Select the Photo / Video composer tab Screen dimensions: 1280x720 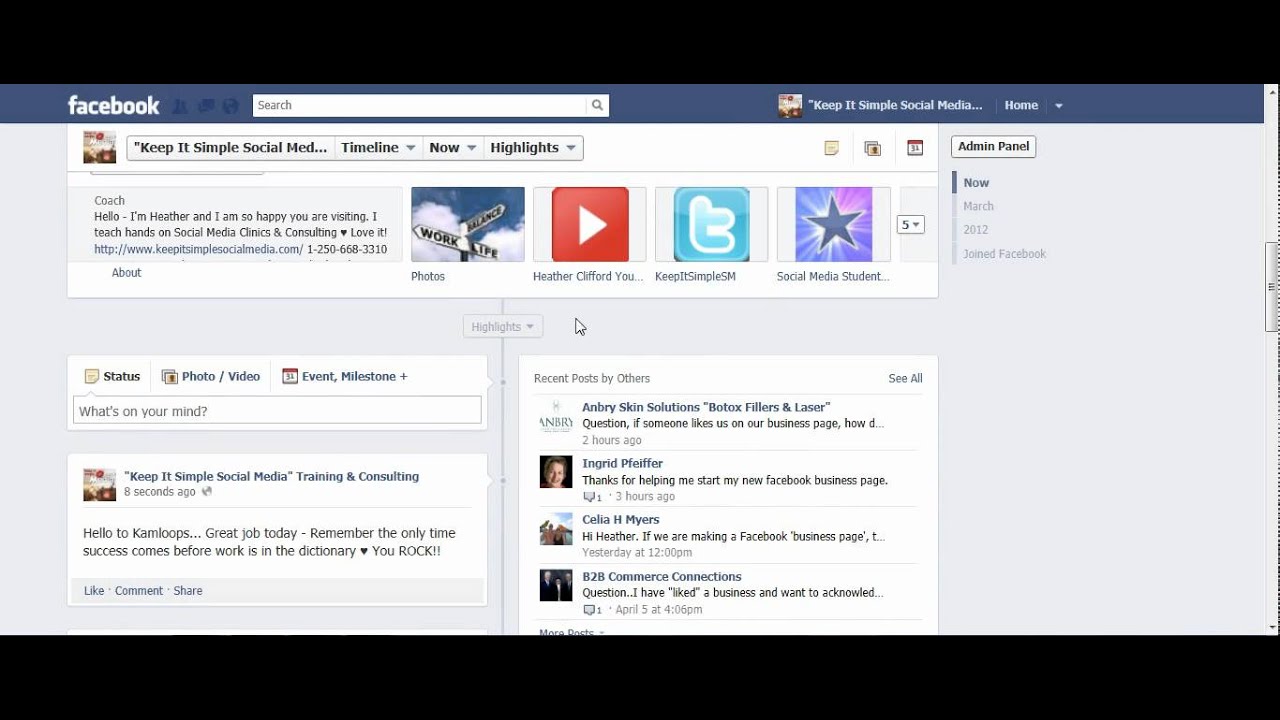[211, 377]
